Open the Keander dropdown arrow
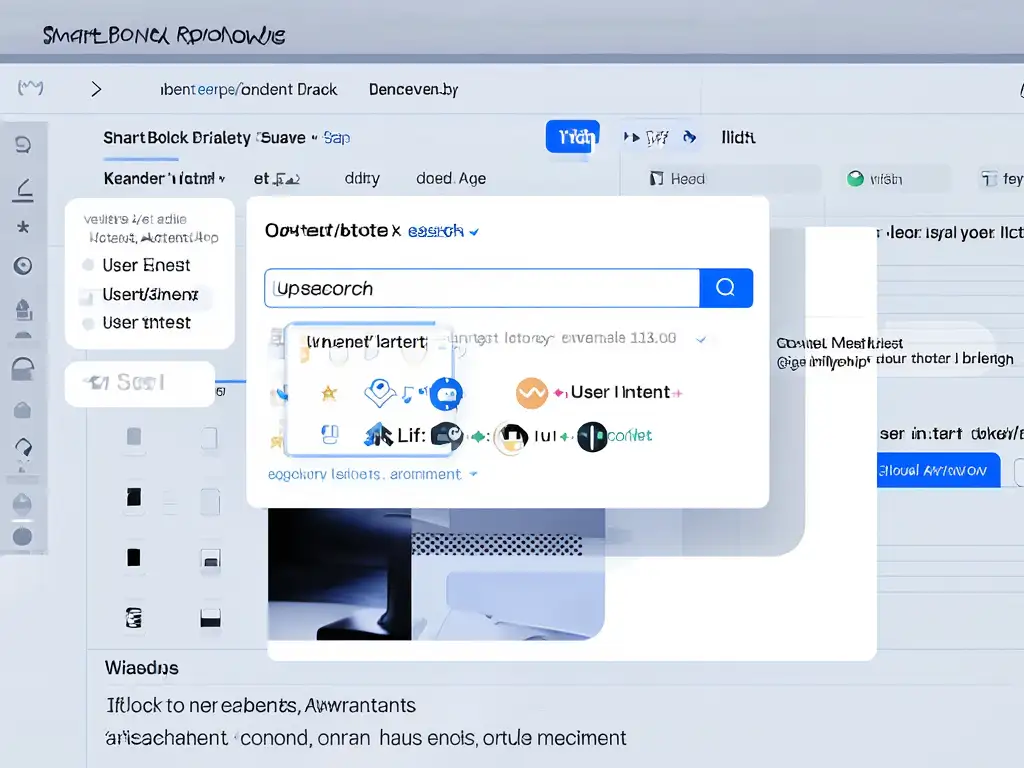The image size is (1024, 768). (222, 178)
